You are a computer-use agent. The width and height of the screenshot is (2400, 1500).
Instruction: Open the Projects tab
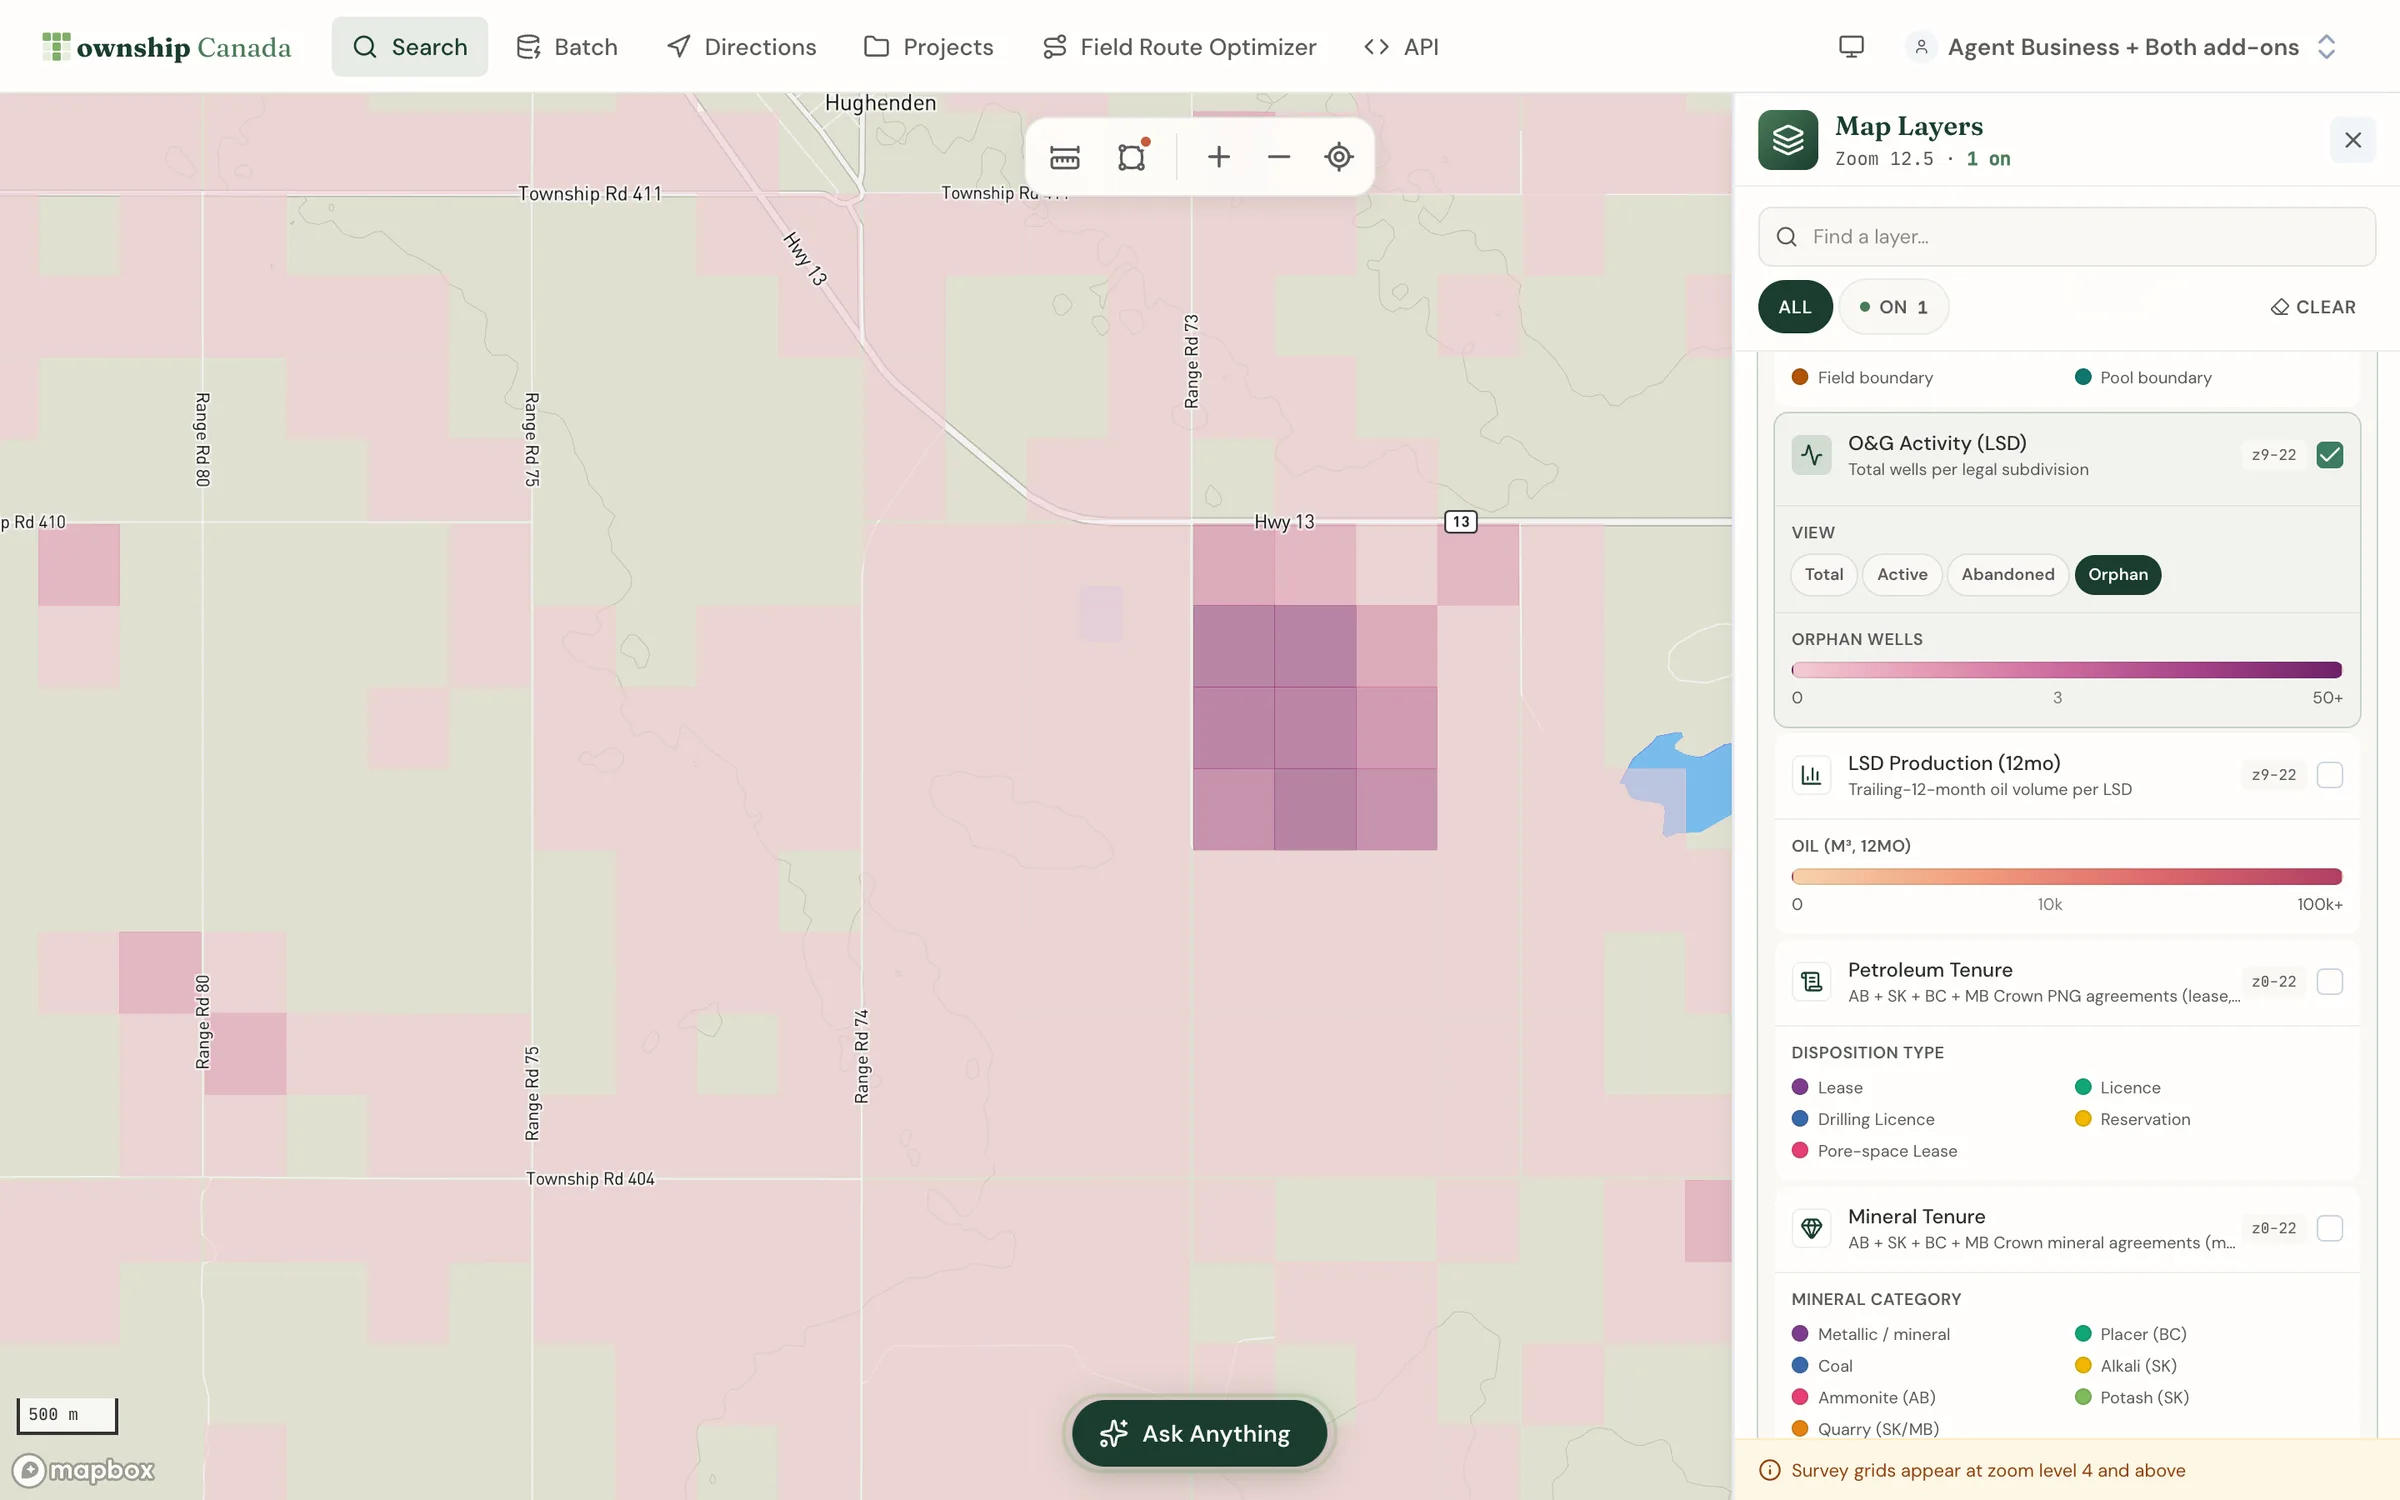pyautogui.click(x=928, y=47)
